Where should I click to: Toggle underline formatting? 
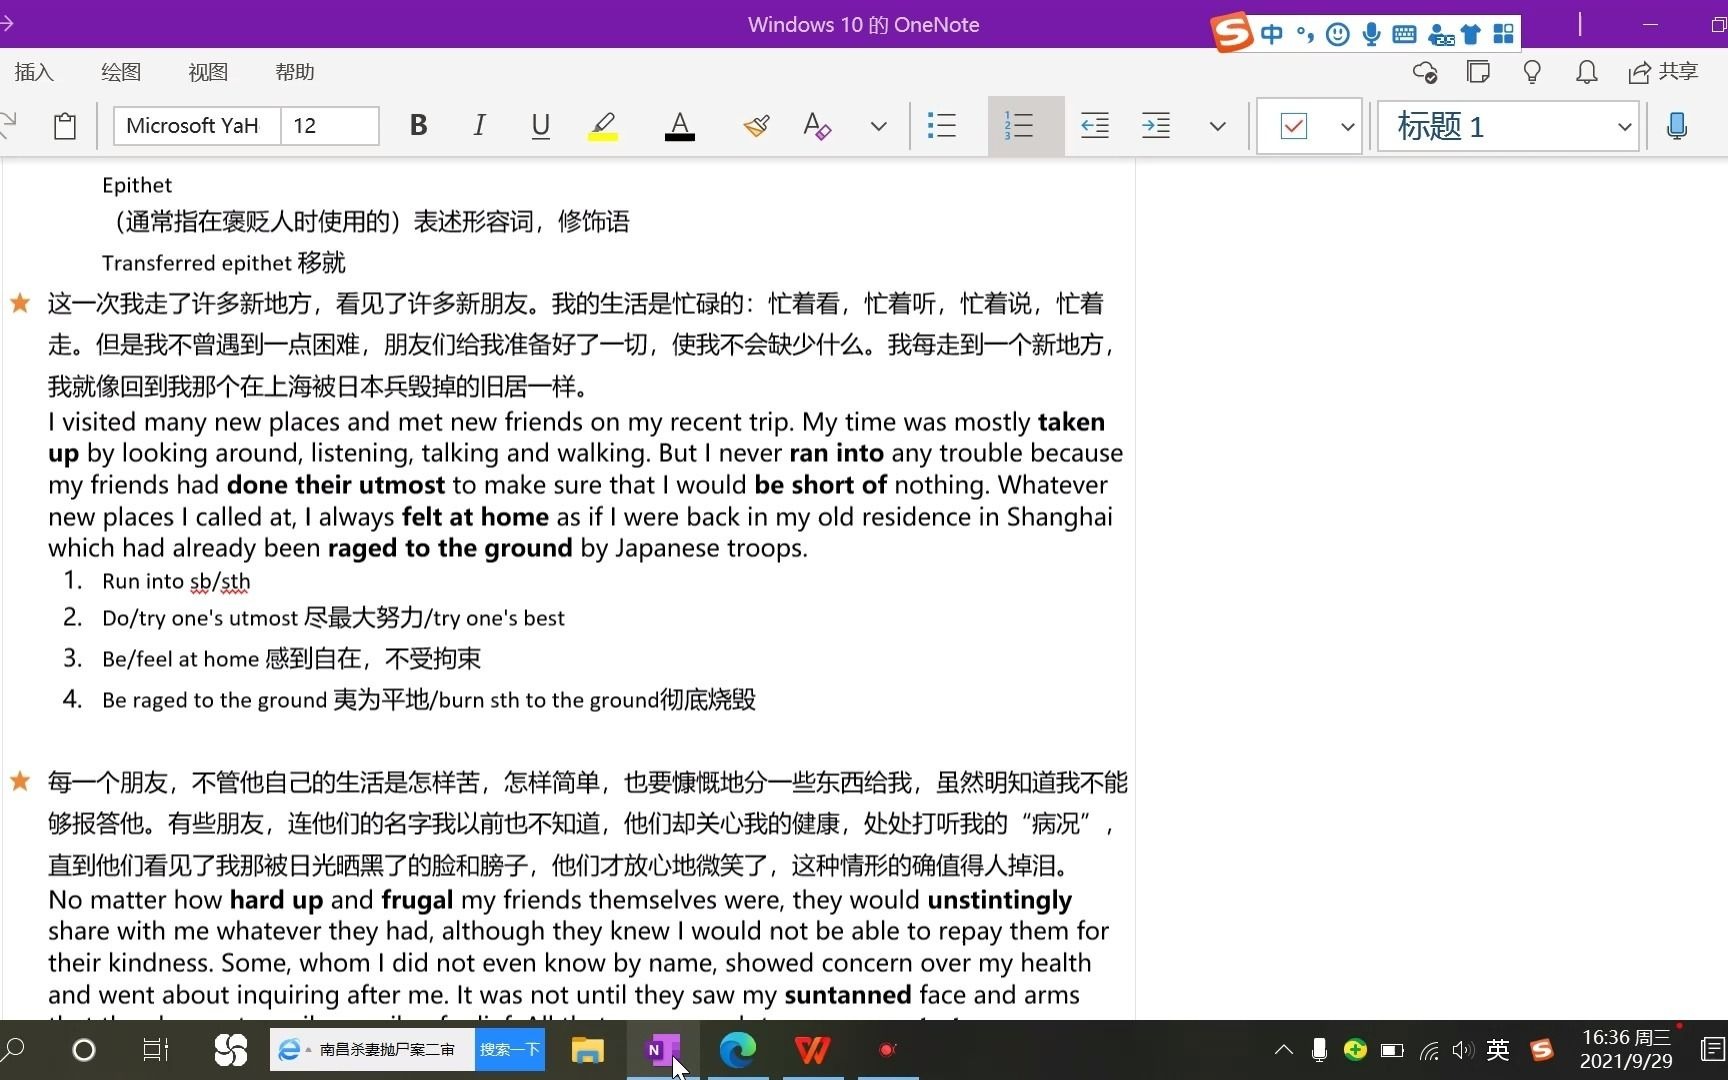pos(540,126)
